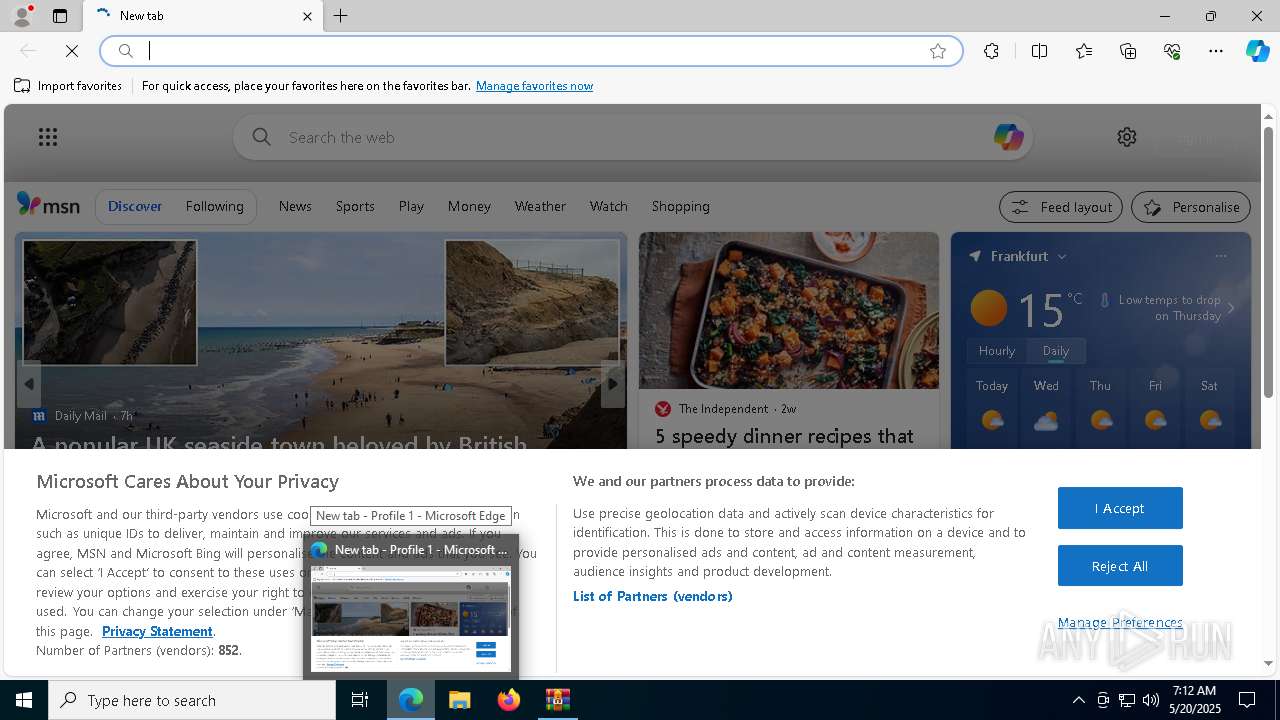Viewport: 1280px width, 720px height.
Task: Open the Windows Start menu
Action: click(24, 700)
